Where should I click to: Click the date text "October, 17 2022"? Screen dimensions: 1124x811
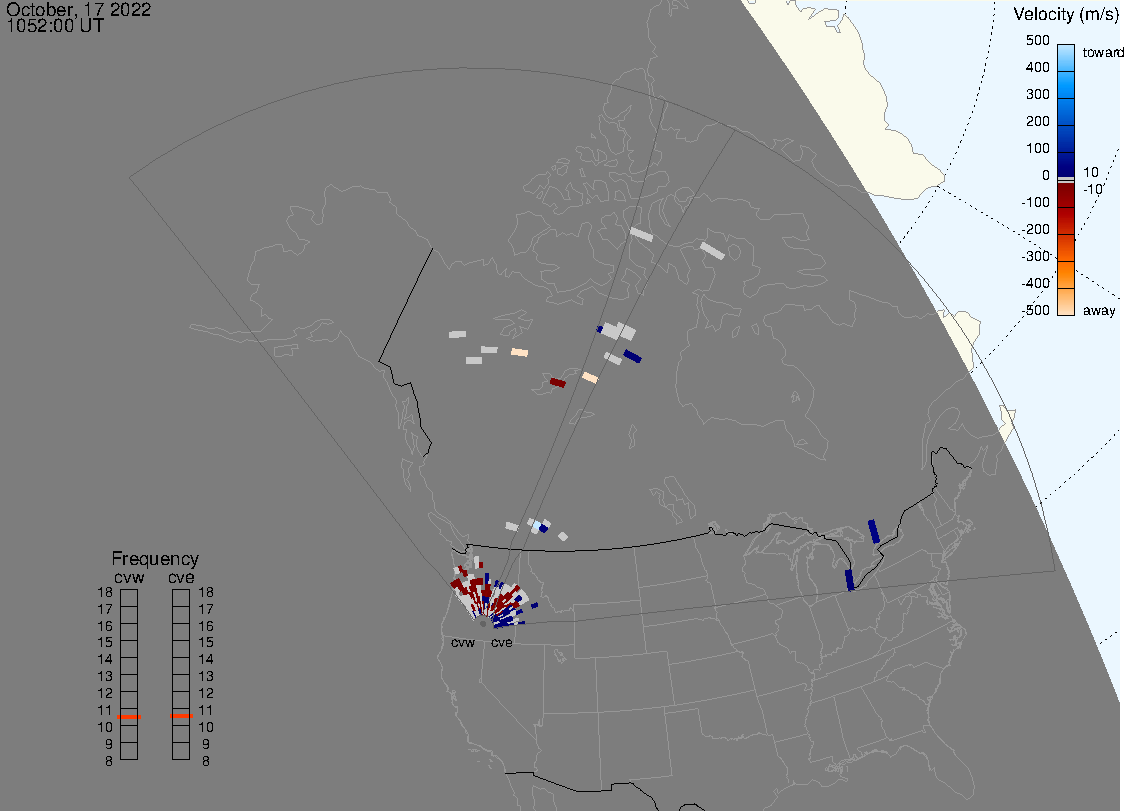click(78, 9)
